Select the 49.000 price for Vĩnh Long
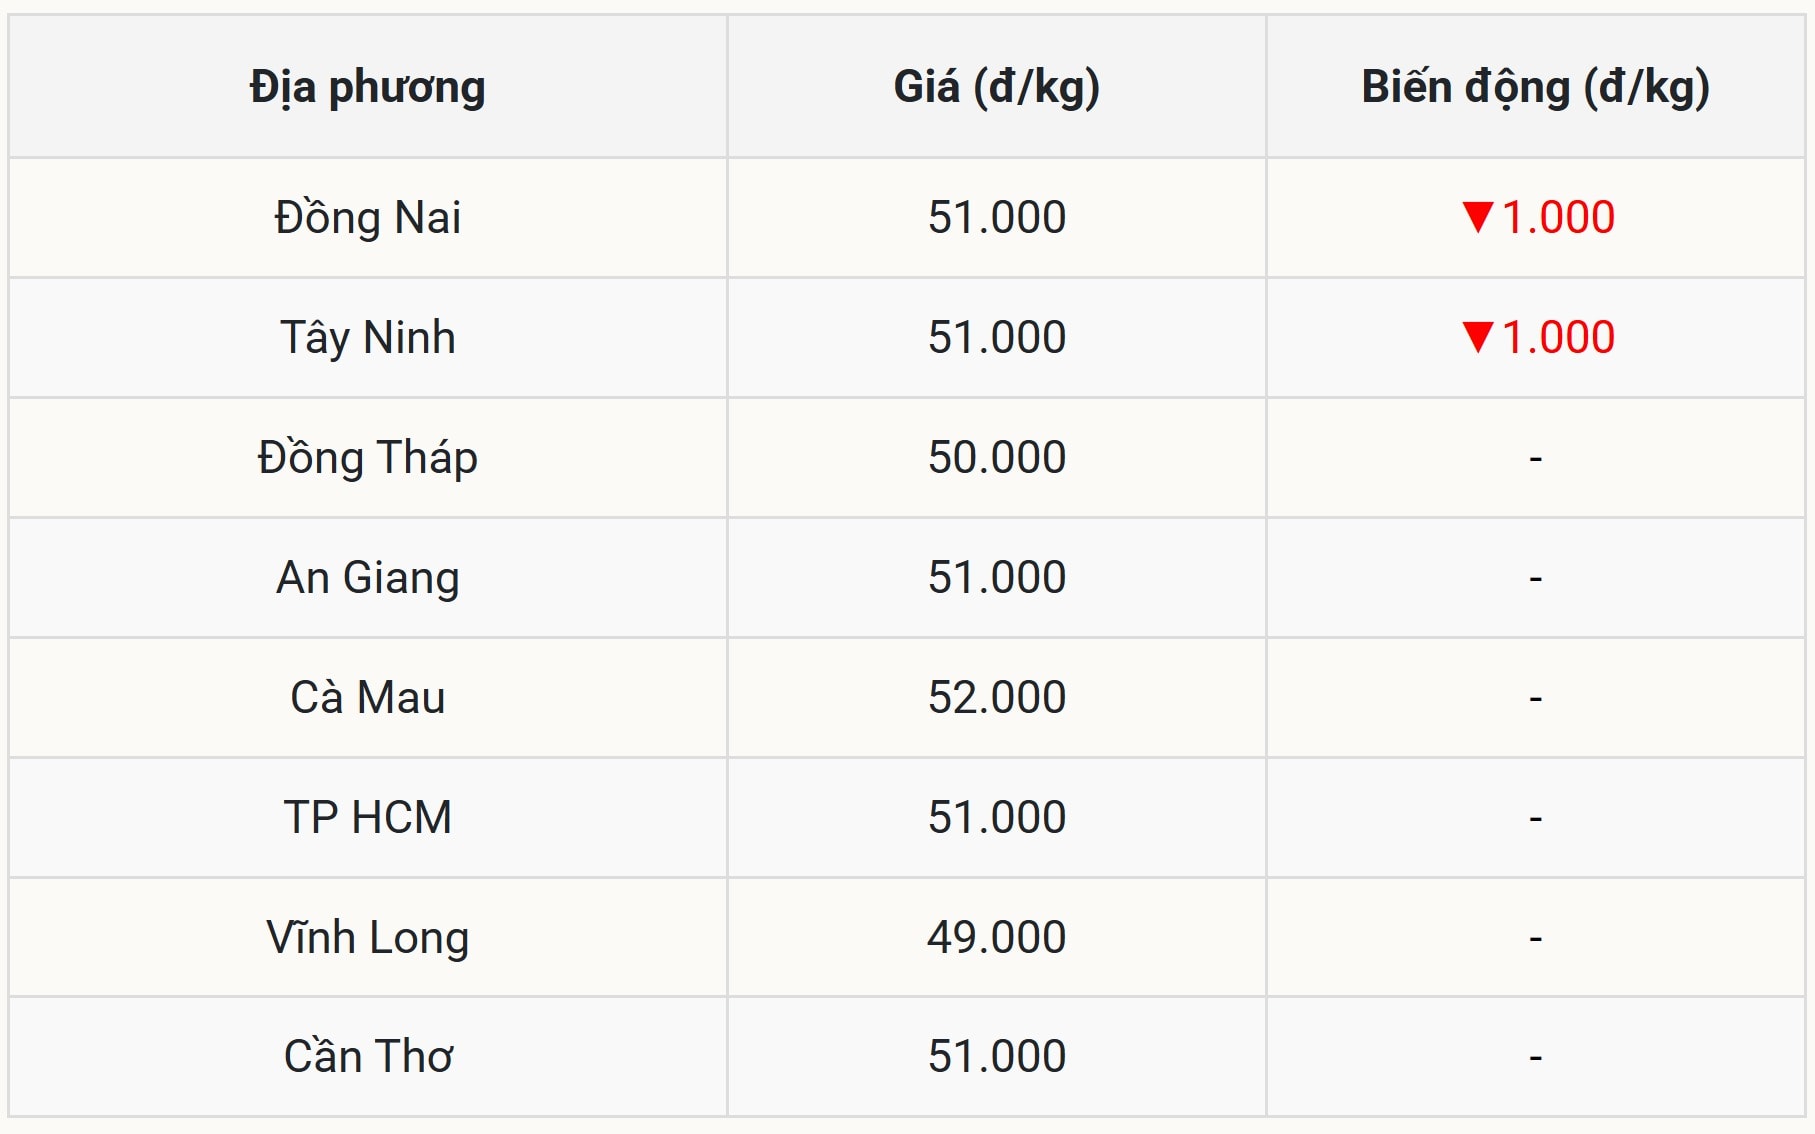Viewport: 1815px width, 1134px height. pos(996,938)
